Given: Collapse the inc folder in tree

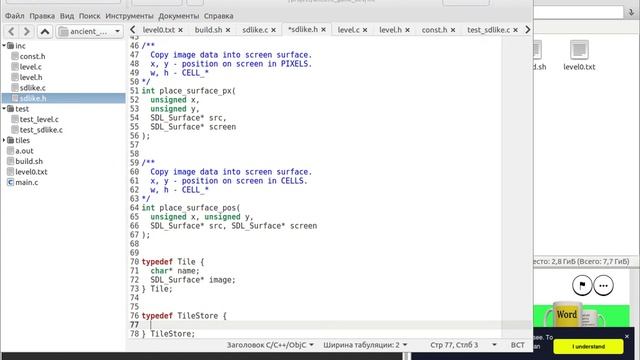Looking at the screenshot, I should [4, 46].
